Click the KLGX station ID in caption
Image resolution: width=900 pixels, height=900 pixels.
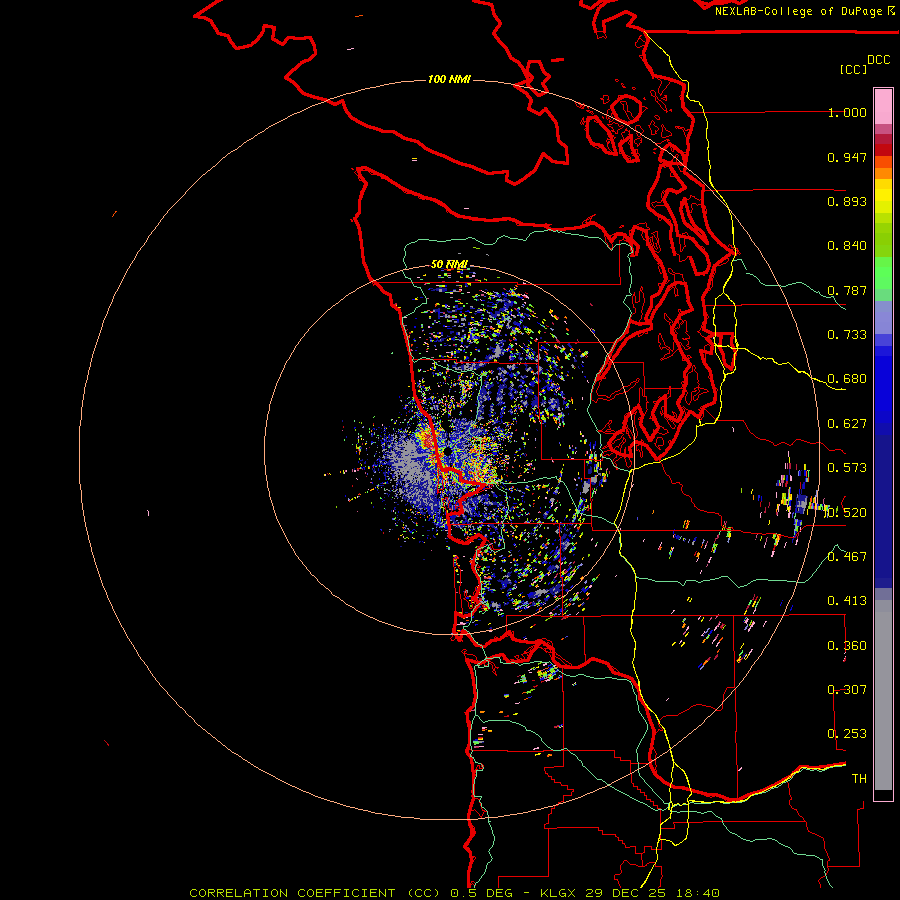(559, 893)
